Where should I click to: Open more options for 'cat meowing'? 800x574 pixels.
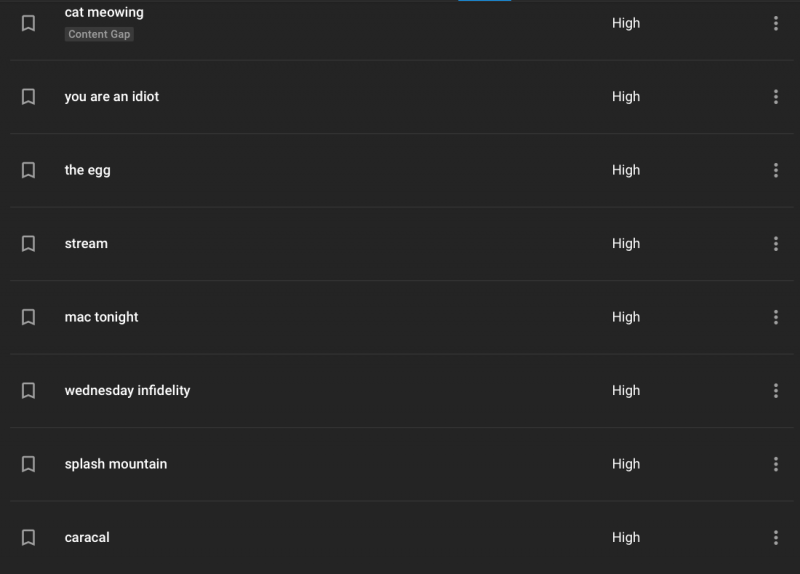(x=776, y=23)
